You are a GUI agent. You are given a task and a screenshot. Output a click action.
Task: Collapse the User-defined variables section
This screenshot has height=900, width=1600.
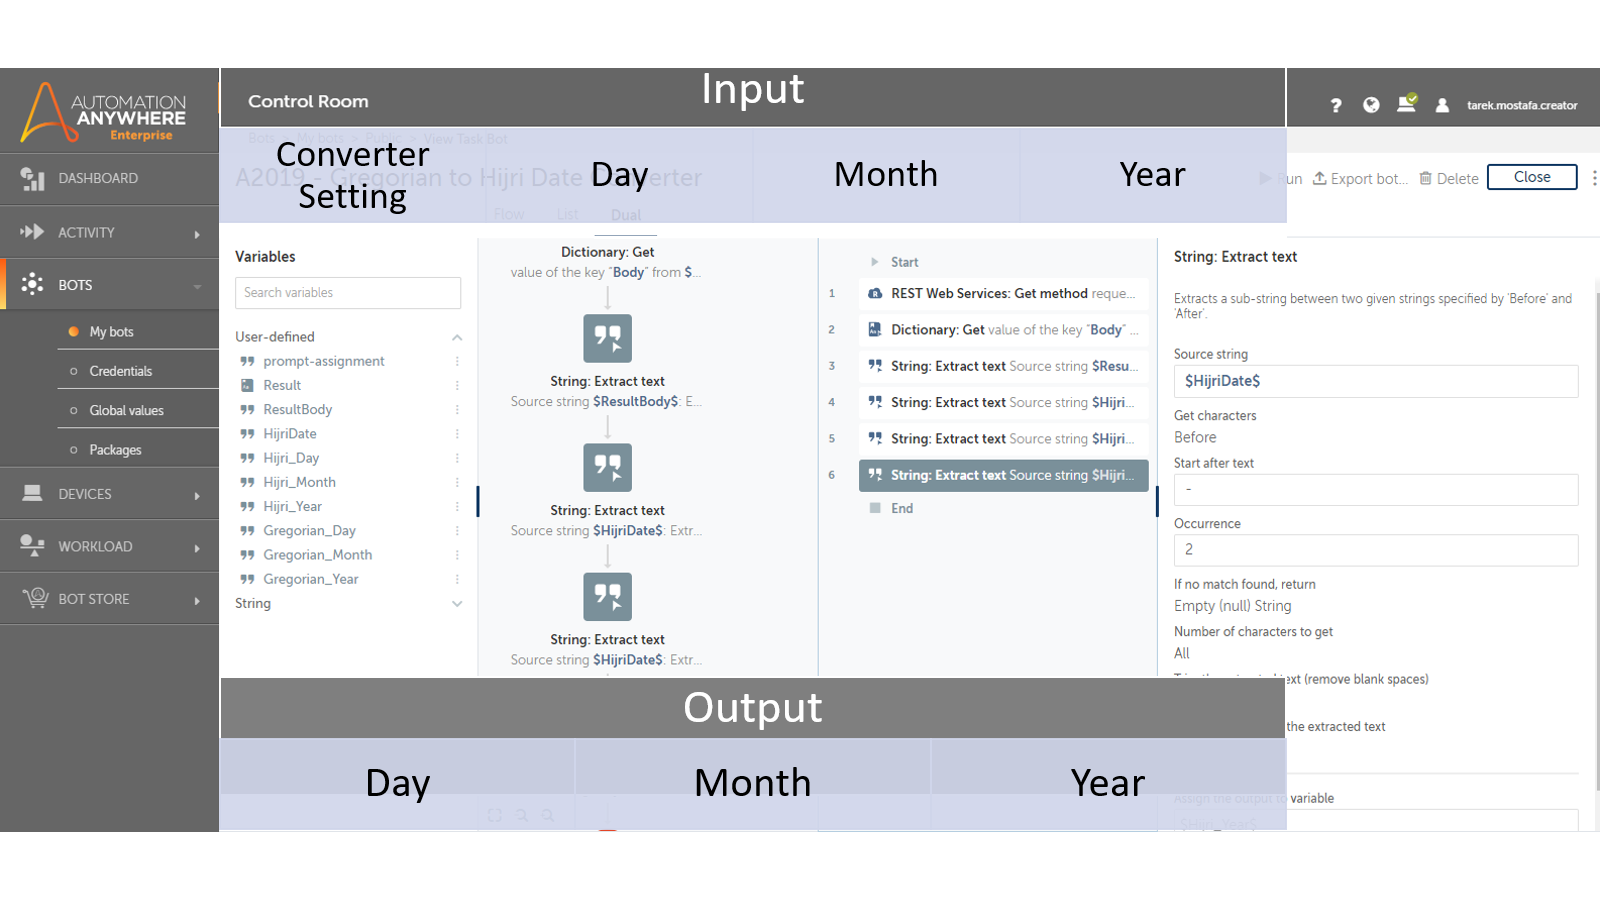(457, 337)
